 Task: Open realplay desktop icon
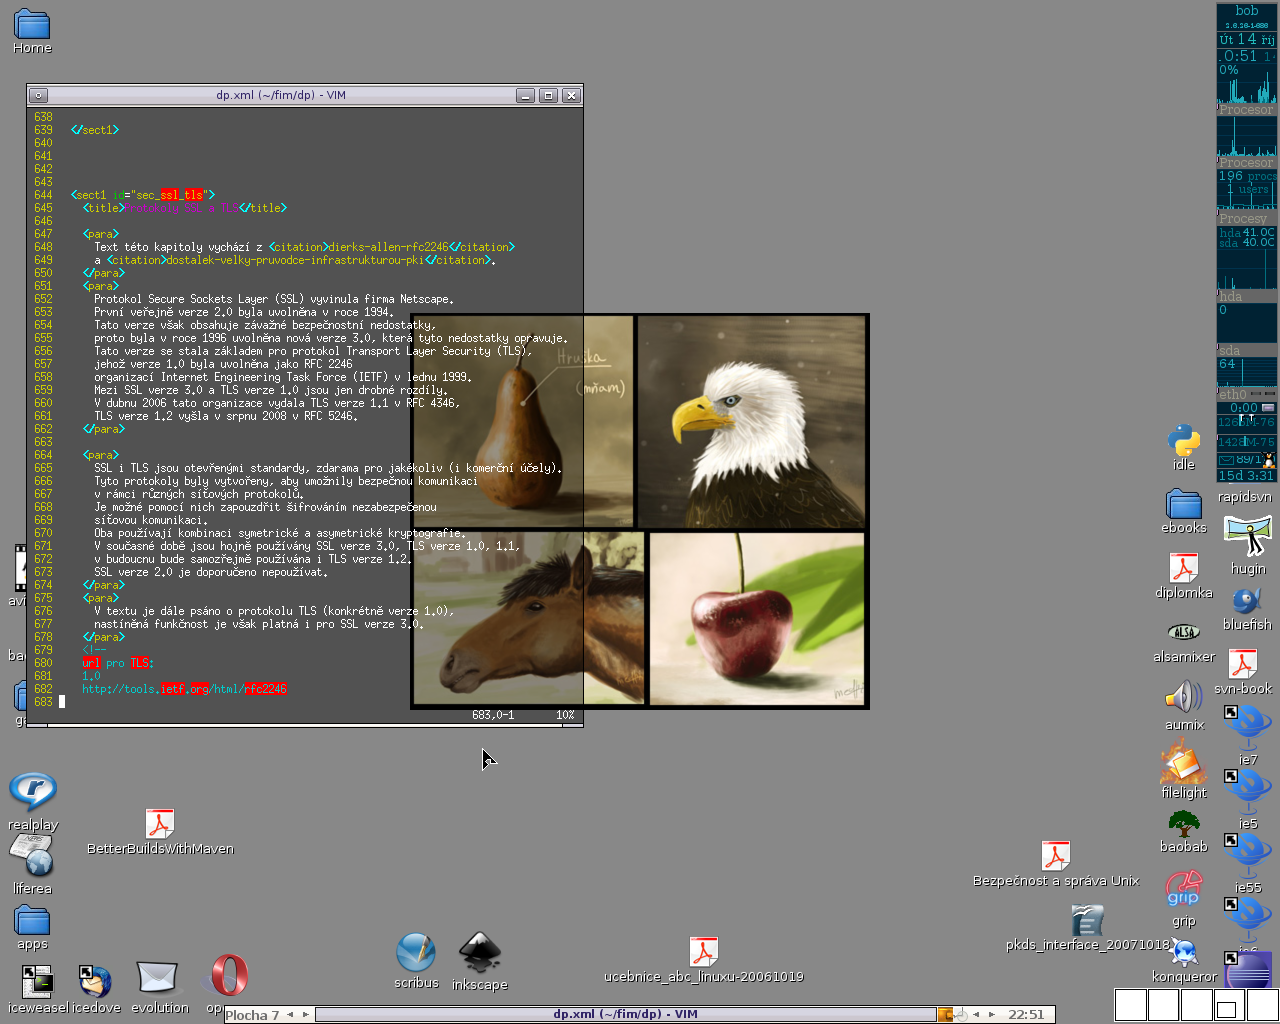click(x=33, y=791)
